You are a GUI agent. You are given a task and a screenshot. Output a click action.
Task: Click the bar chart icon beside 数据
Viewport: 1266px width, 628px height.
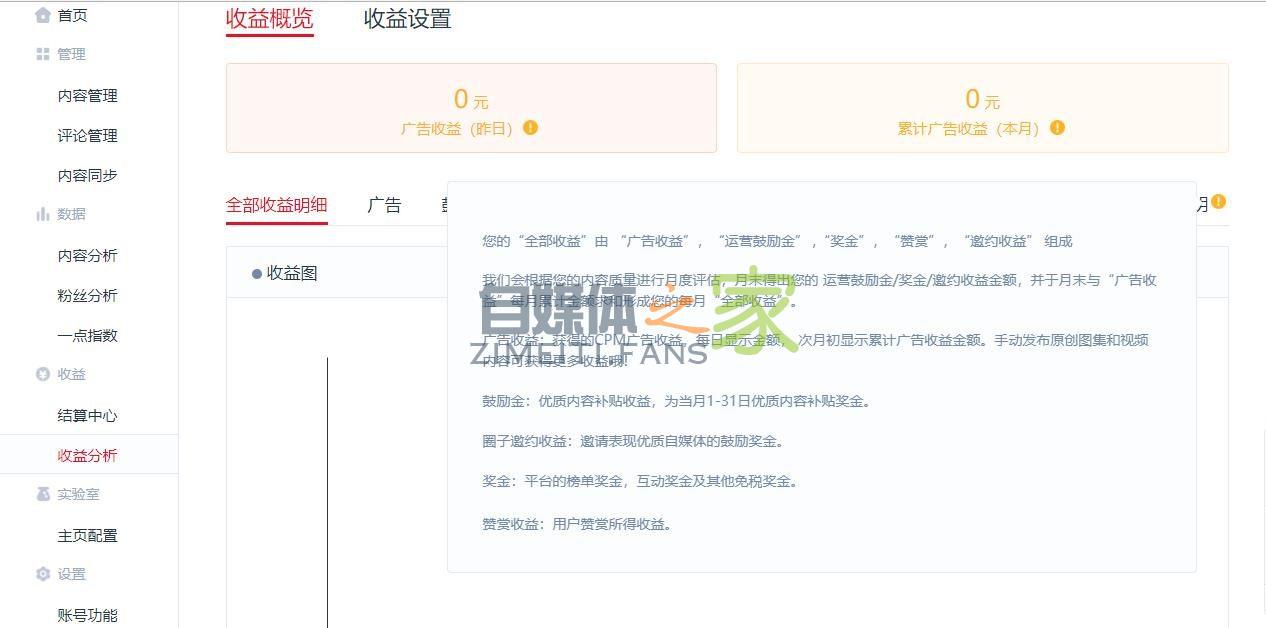pos(42,214)
